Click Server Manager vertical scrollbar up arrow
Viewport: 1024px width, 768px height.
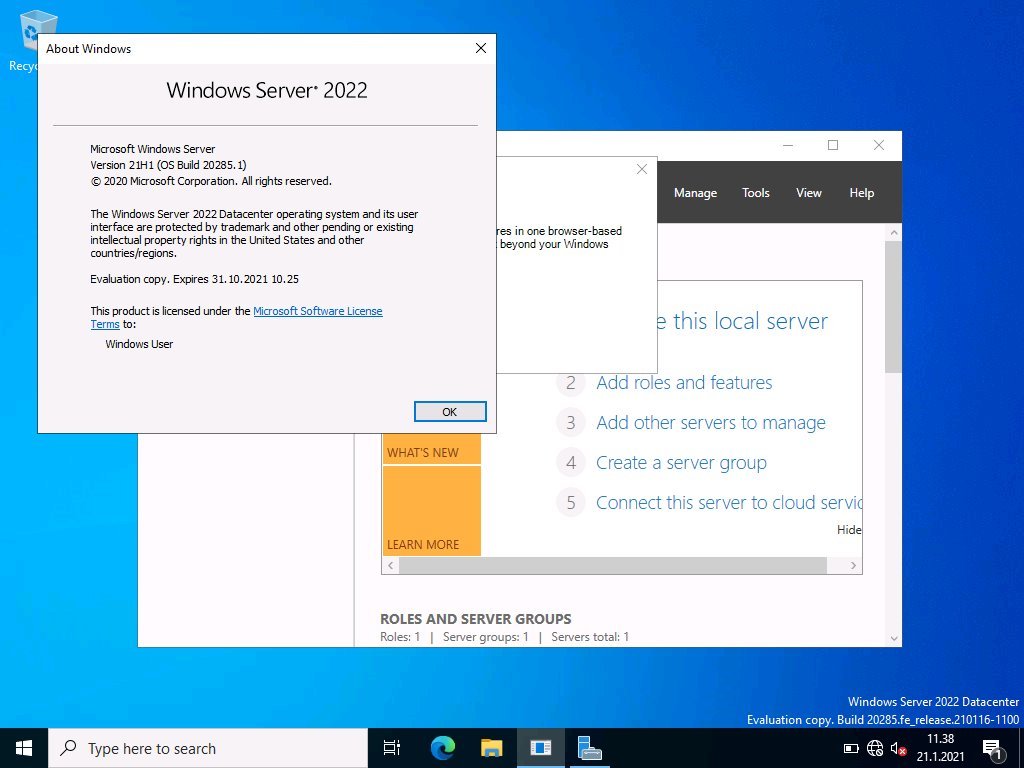894,232
